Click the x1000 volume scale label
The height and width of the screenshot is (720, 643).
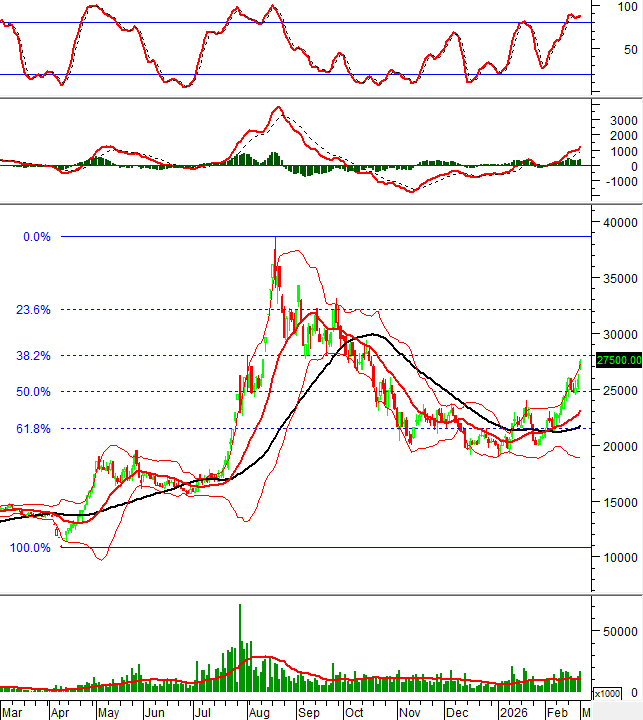click(607, 693)
